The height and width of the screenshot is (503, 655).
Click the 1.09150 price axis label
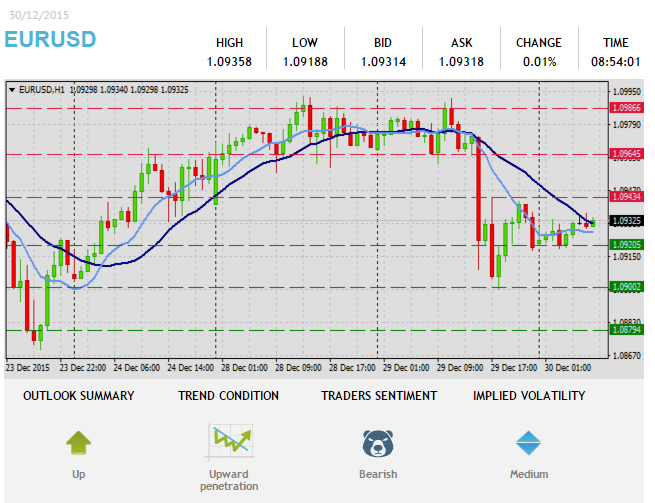click(x=627, y=257)
